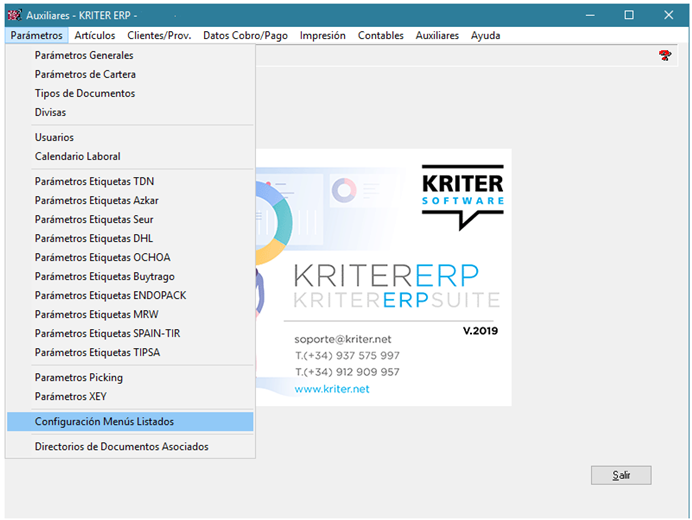Click the soporte@kriter.net address

(x=342, y=339)
